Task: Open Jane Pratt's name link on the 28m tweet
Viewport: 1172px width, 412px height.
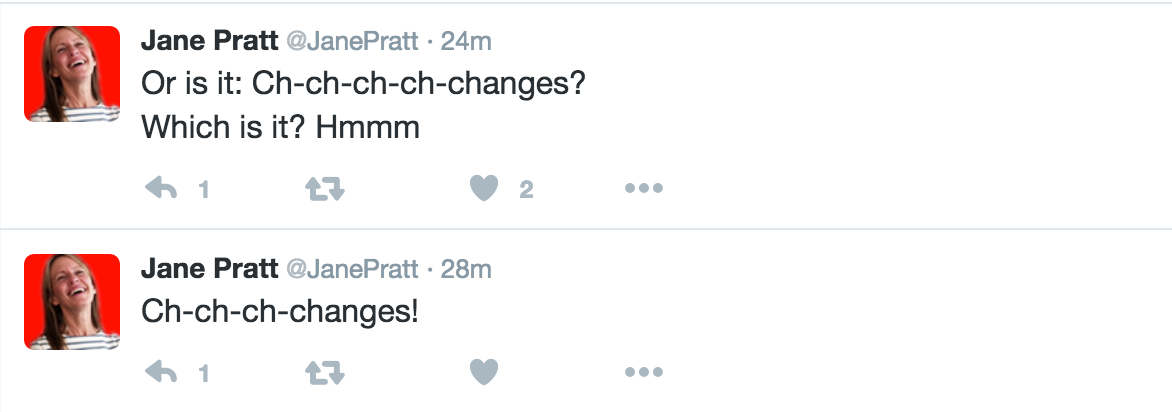Action: tap(209, 269)
